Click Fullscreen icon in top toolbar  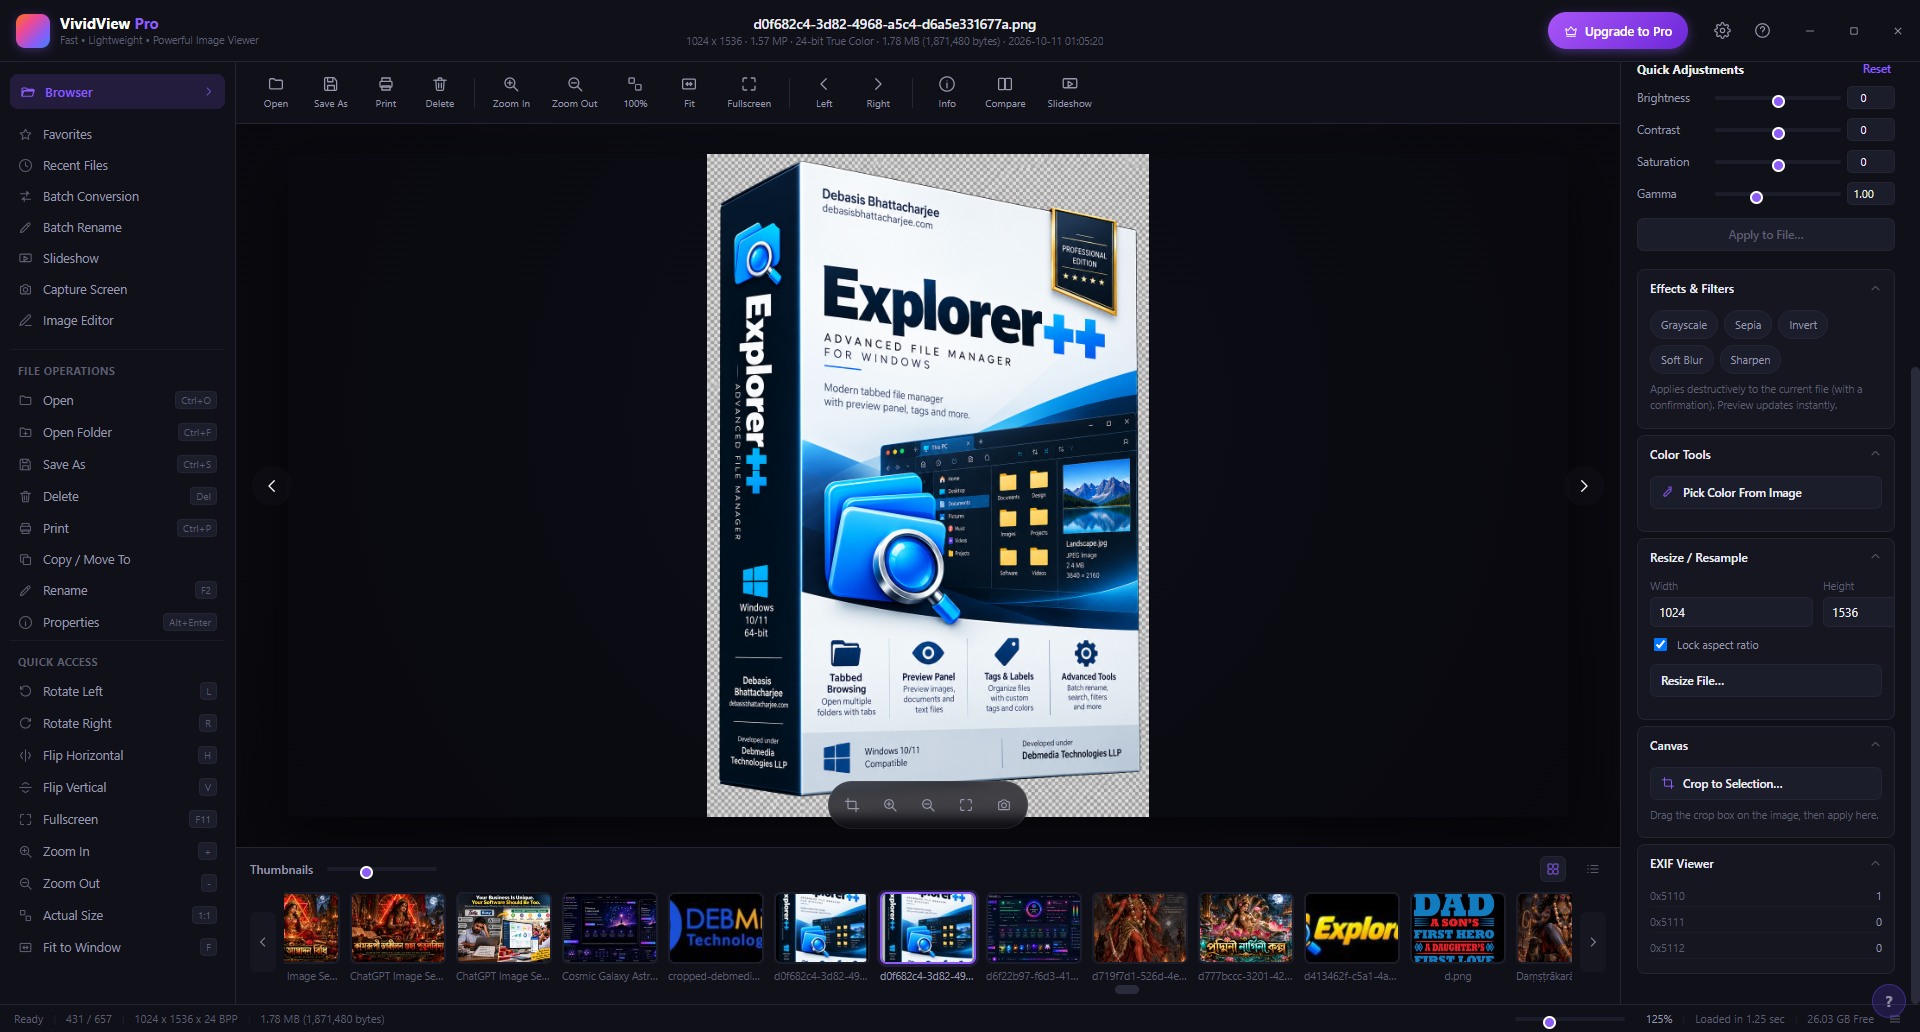[x=749, y=92]
